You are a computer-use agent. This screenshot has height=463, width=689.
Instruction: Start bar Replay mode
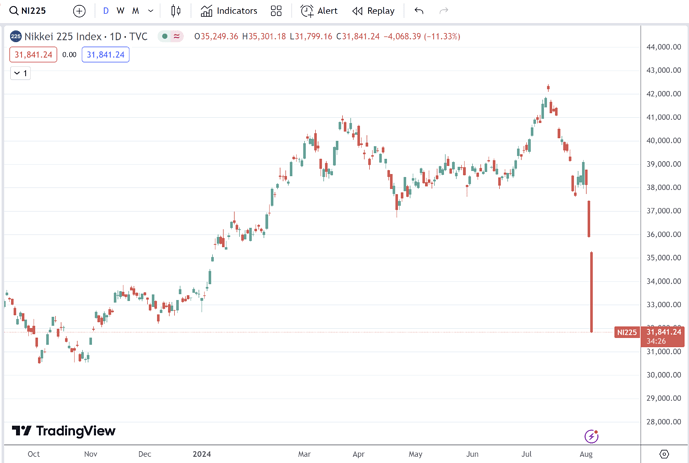pyautogui.click(x=374, y=11)
